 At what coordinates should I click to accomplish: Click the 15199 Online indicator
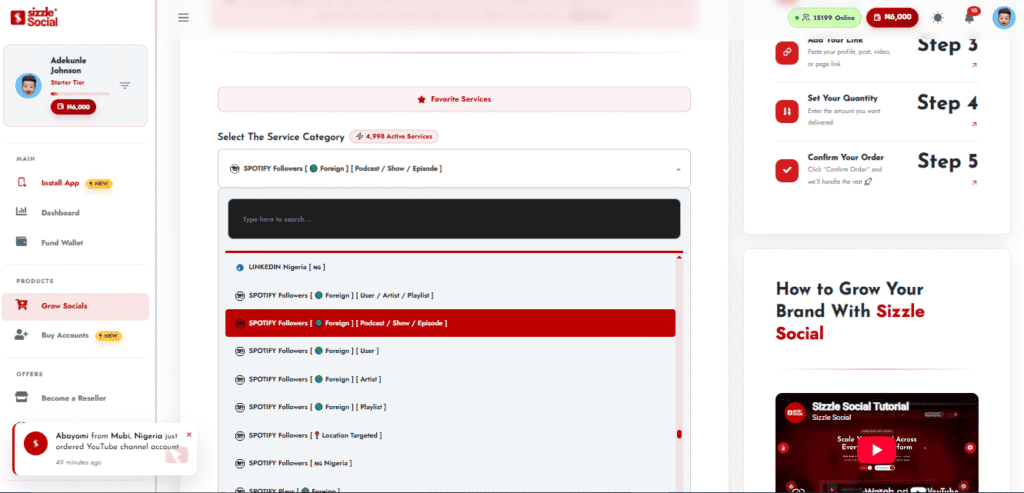click(x=824, y=18)
